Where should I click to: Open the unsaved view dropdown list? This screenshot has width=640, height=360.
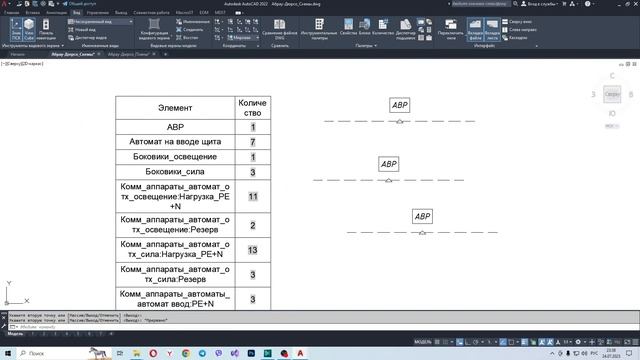[x=100, y=22]
